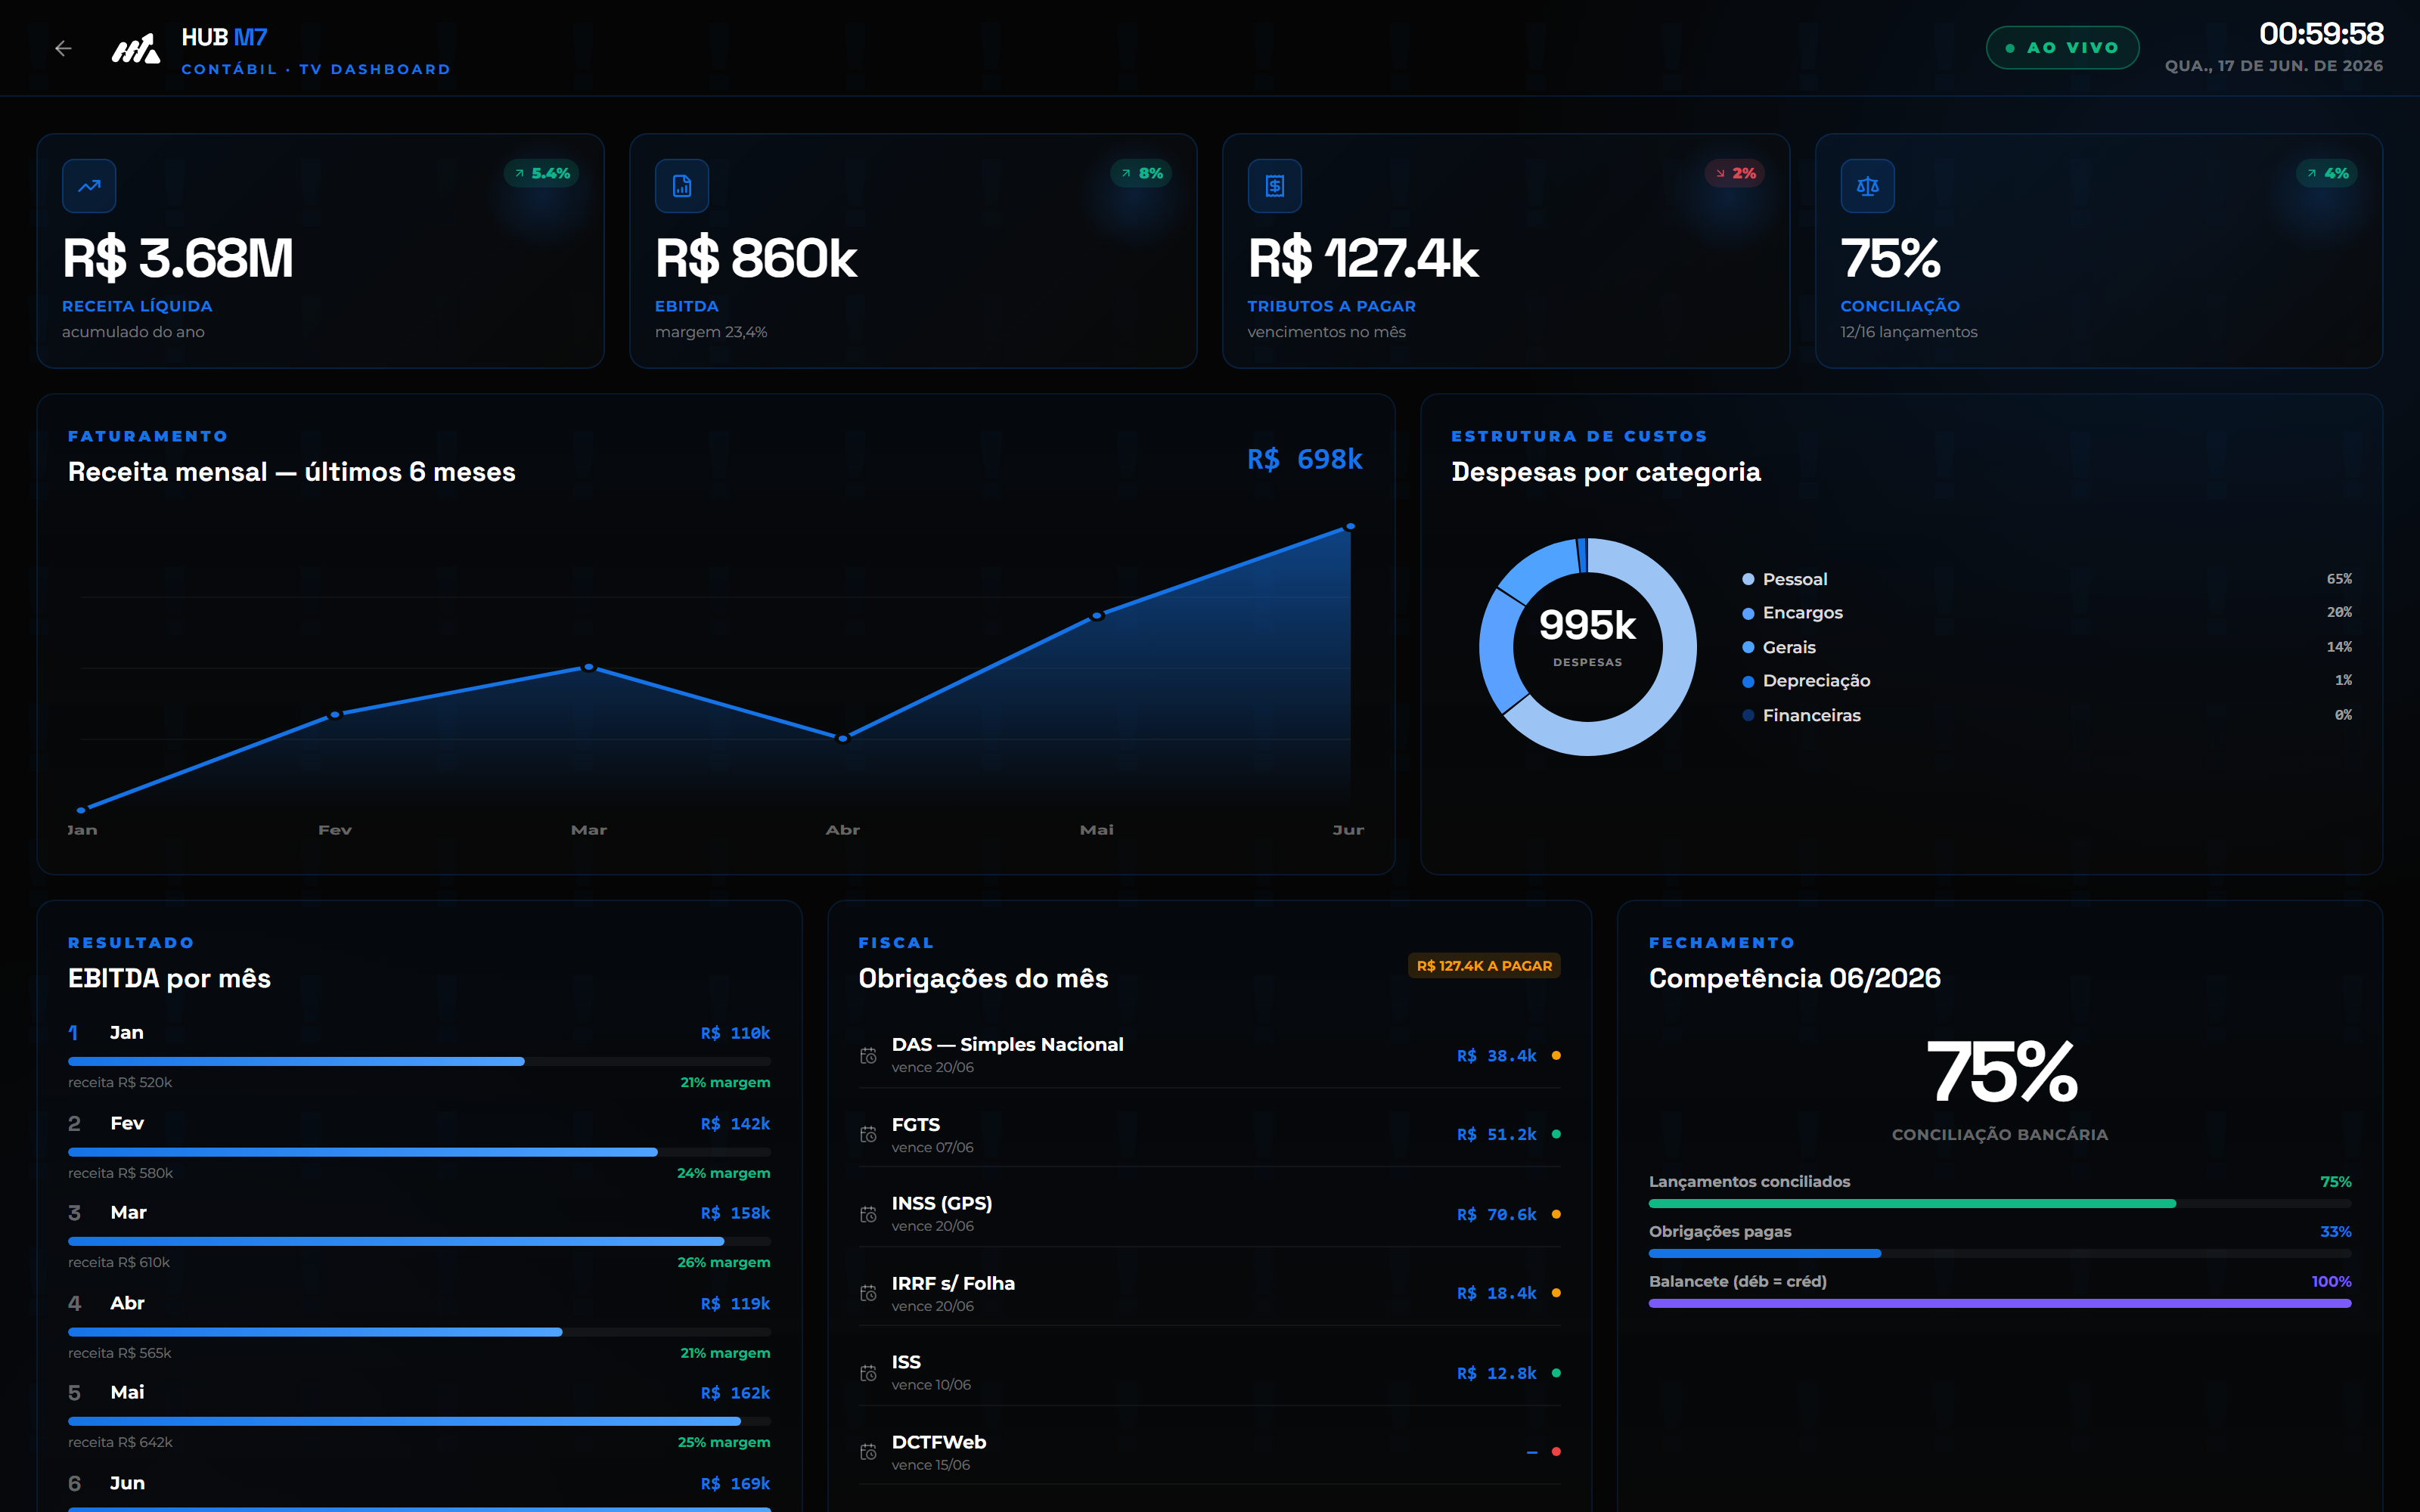Click the calendar icon beside ISS
The width and height of the screenshot is (2420, 1512).
click(868, 1373)
